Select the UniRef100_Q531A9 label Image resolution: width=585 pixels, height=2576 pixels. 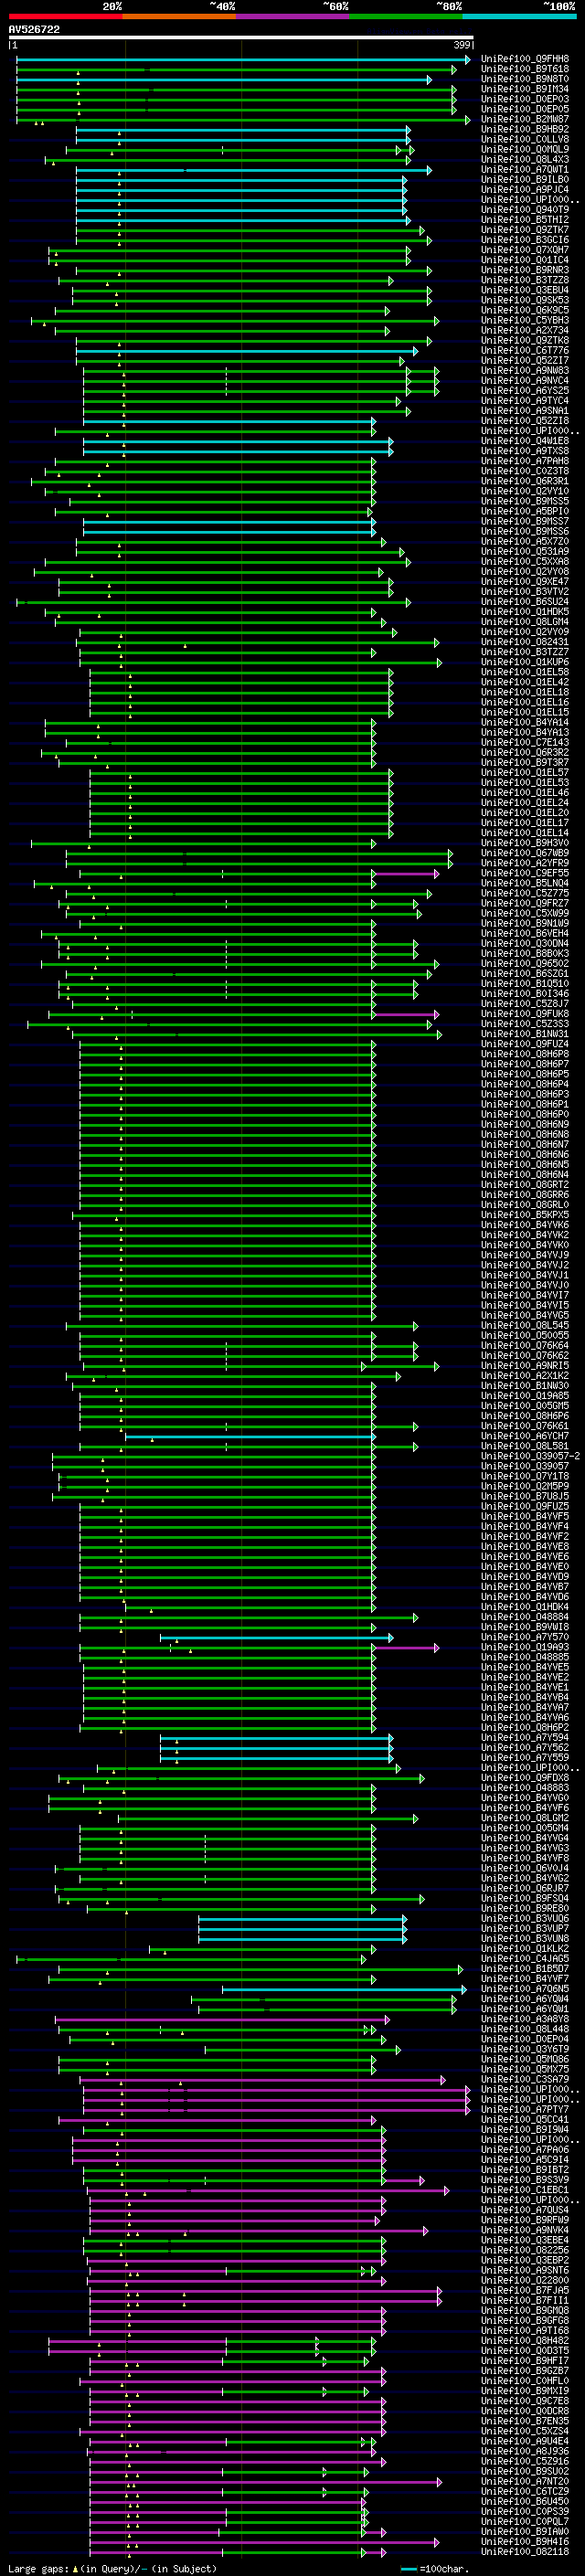click(x=525, y=551)
